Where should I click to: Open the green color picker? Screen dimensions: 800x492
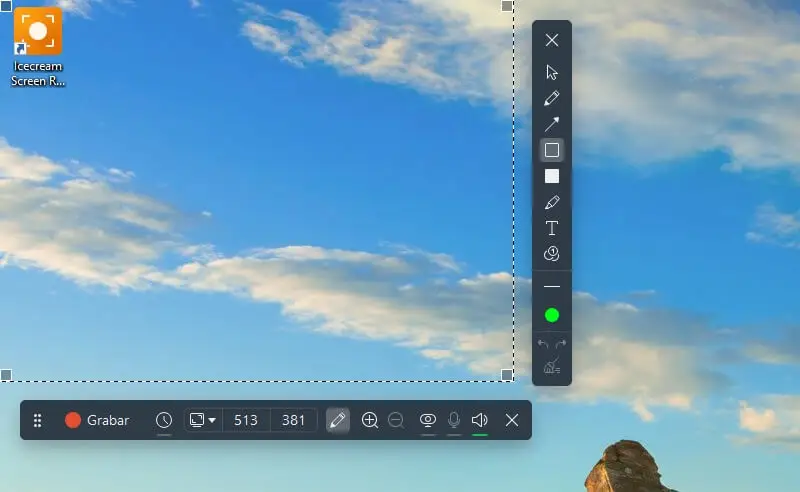552,315
